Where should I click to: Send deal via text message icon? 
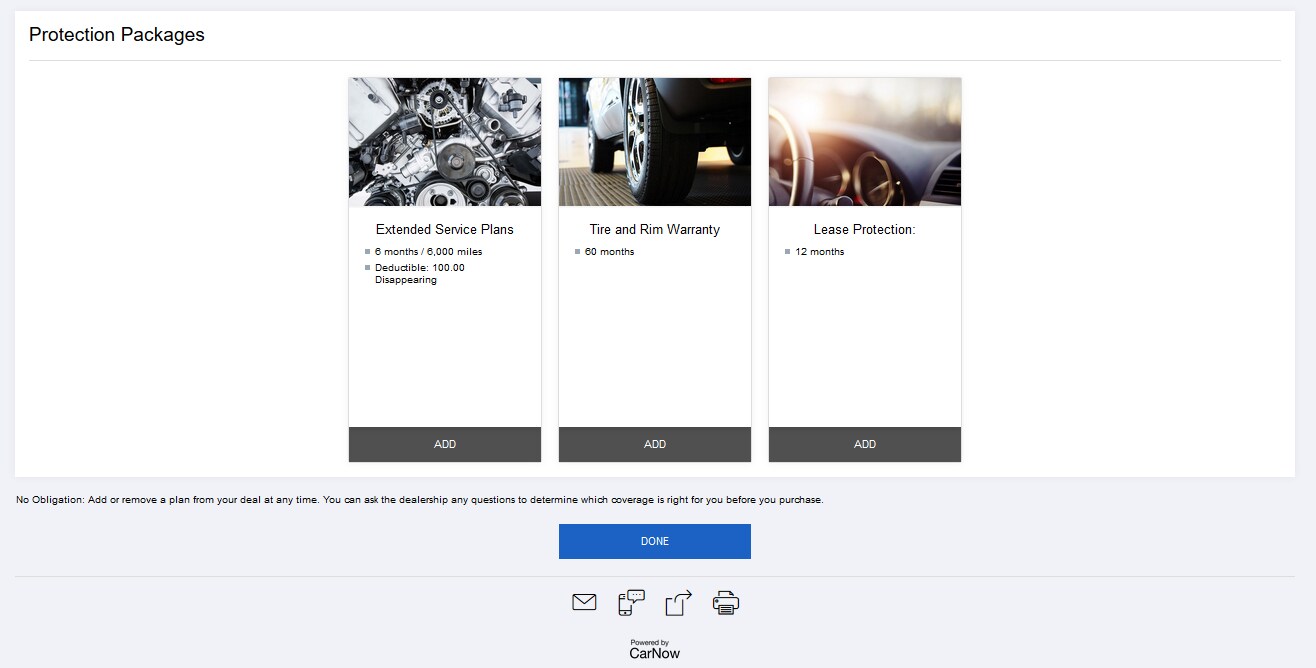pyautogui.click(x=631, y=602)
